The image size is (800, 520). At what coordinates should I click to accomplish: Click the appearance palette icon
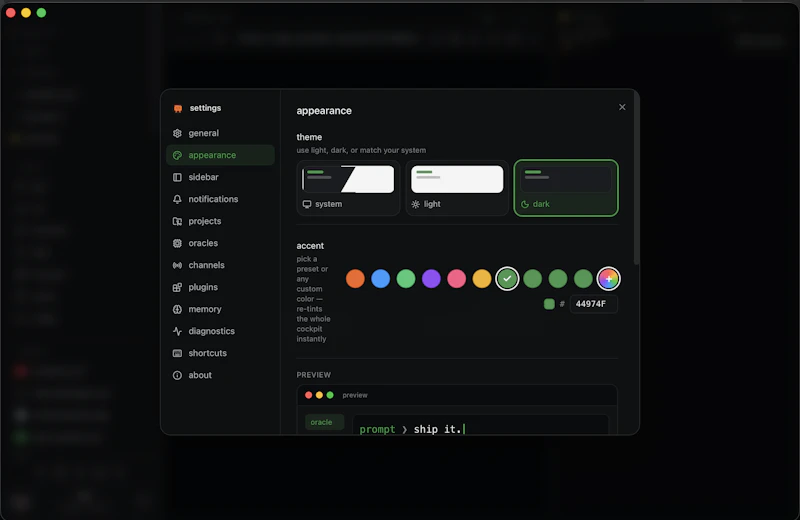pos(177,155)
